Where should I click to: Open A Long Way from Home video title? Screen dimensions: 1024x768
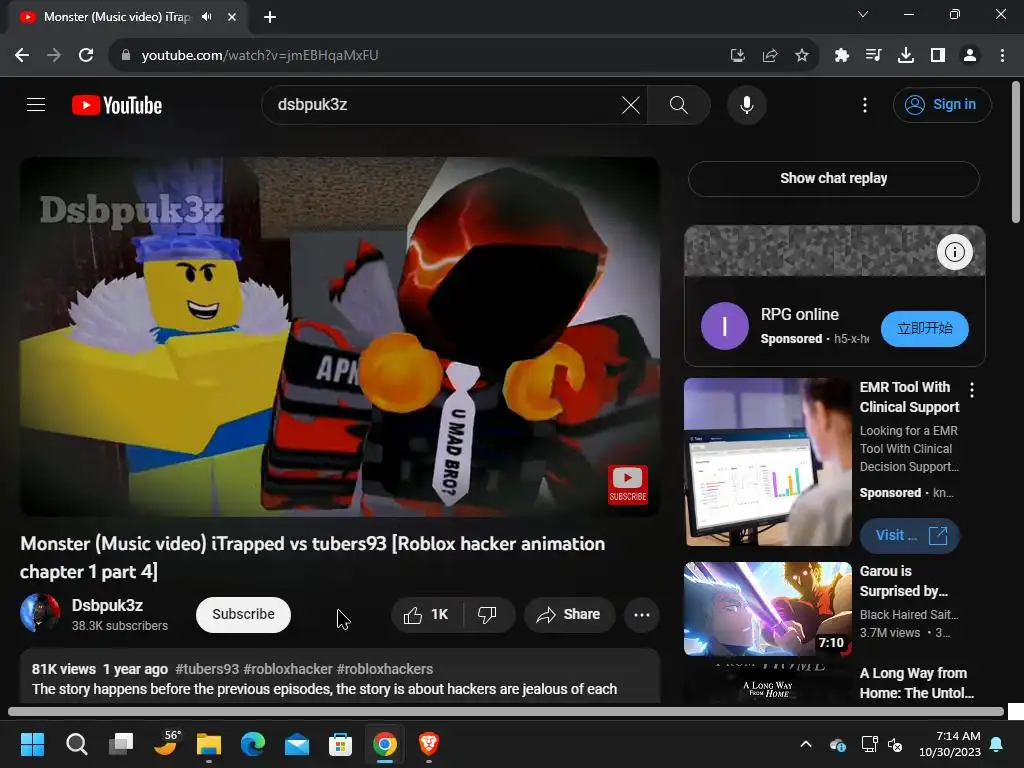coord(916,683)
